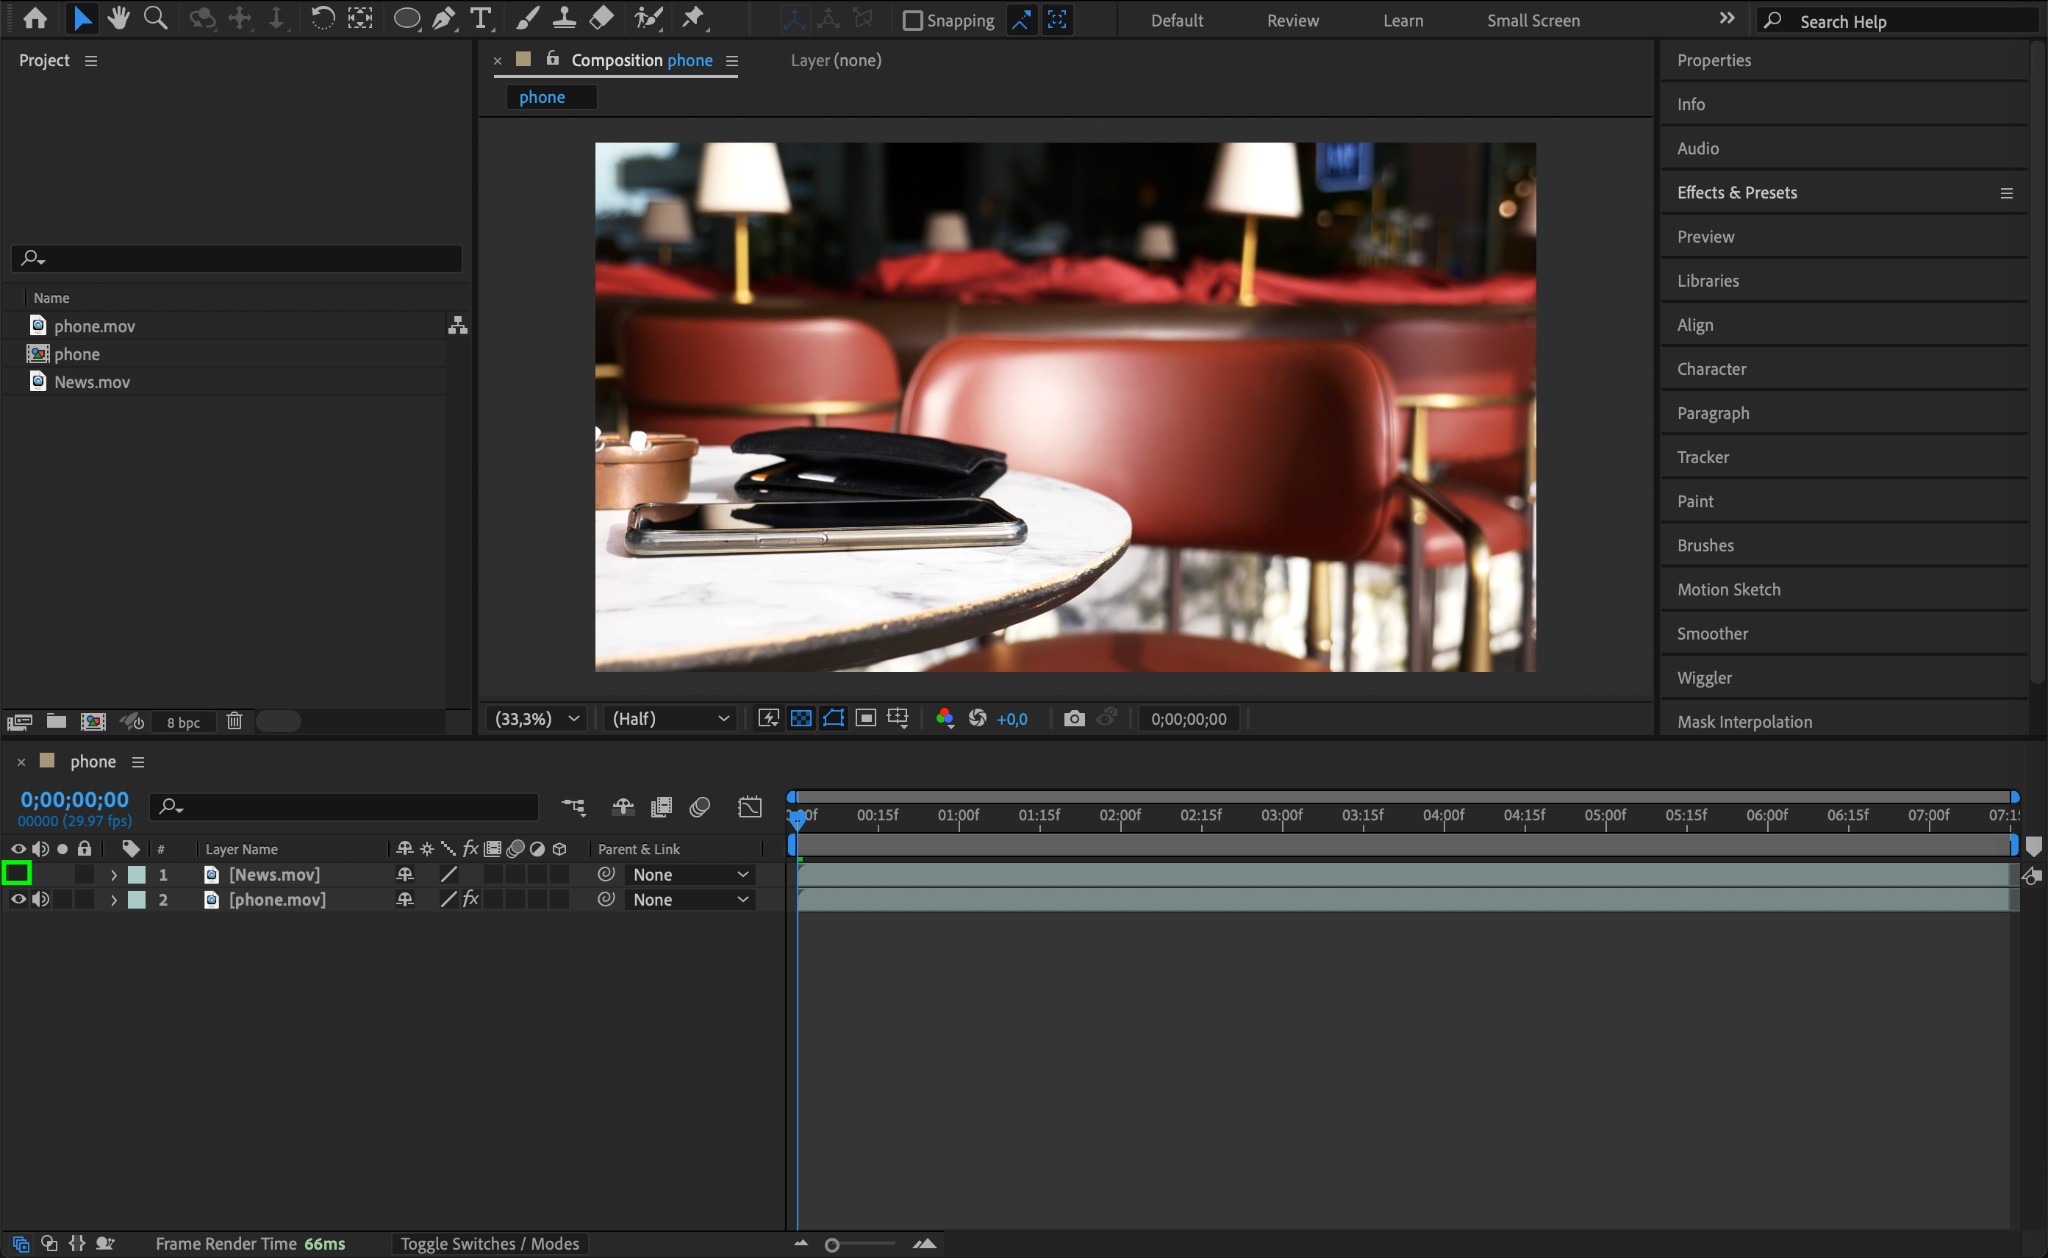Toggle the transparency grid button
The width and height of the screenshot is (2048, 1258).
801,718
